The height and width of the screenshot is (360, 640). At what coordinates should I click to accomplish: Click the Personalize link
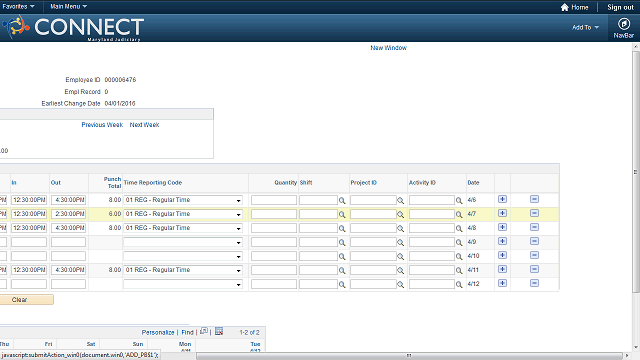pos(158,332)
